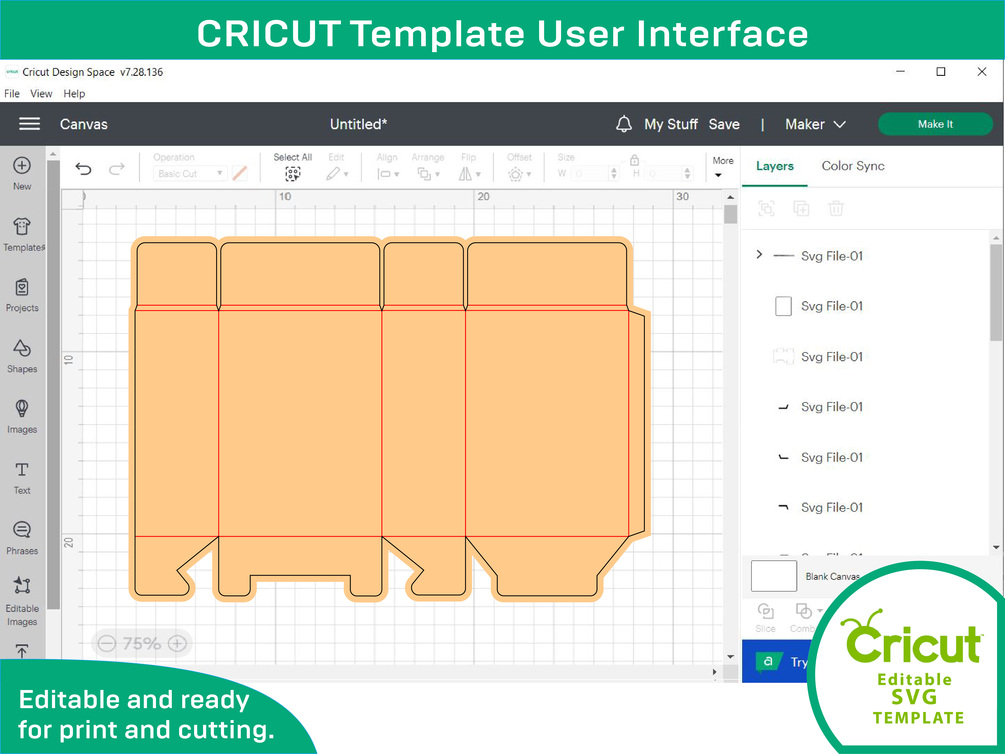Screen dimensions: 1005x754
Task: Expand the More toolbar options
Action: coord(722,167)
